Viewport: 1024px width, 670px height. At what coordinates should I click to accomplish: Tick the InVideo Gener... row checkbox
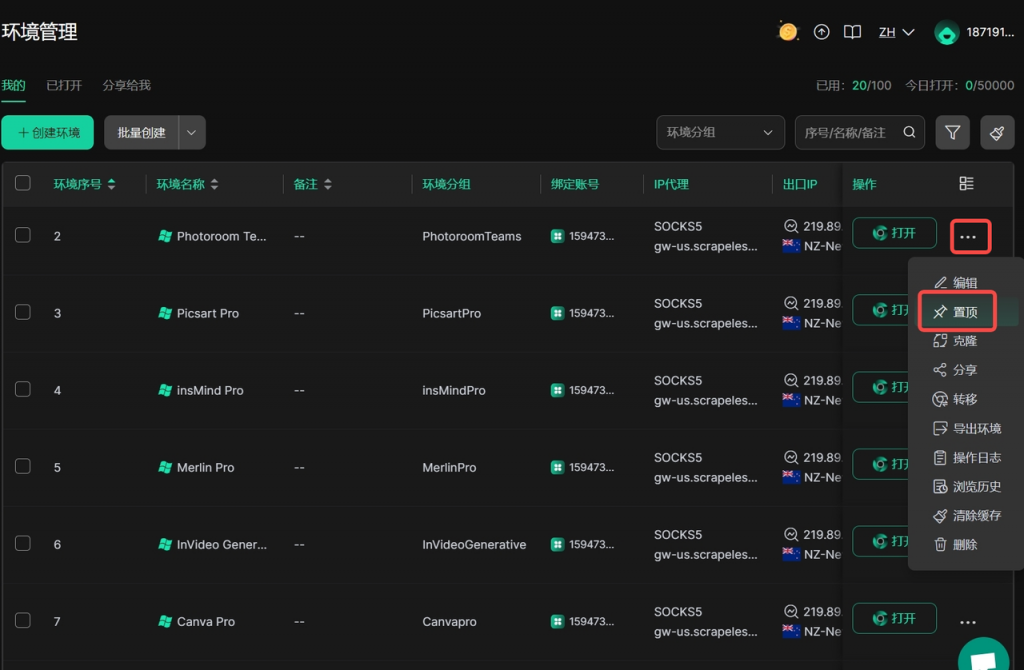[23, 543]
